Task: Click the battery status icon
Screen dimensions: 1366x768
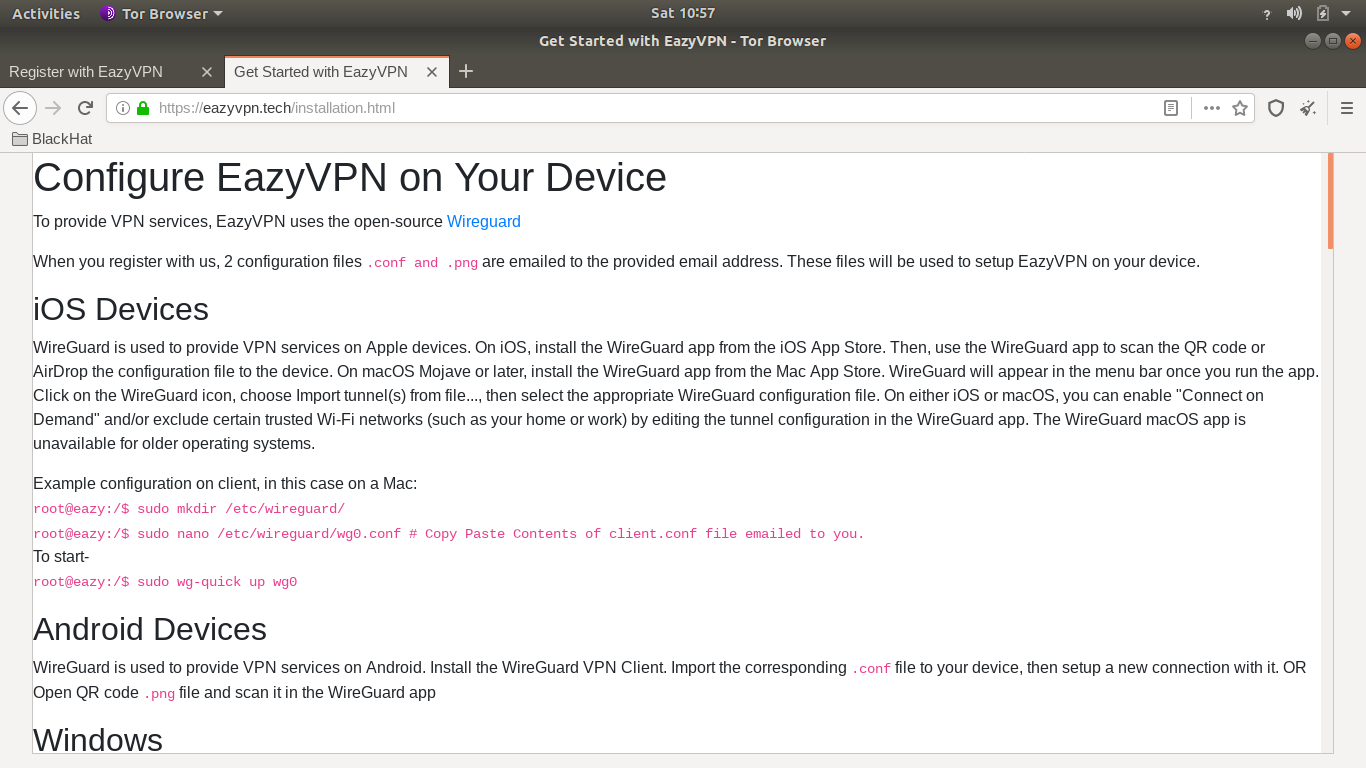Action: pos(1323,13)
